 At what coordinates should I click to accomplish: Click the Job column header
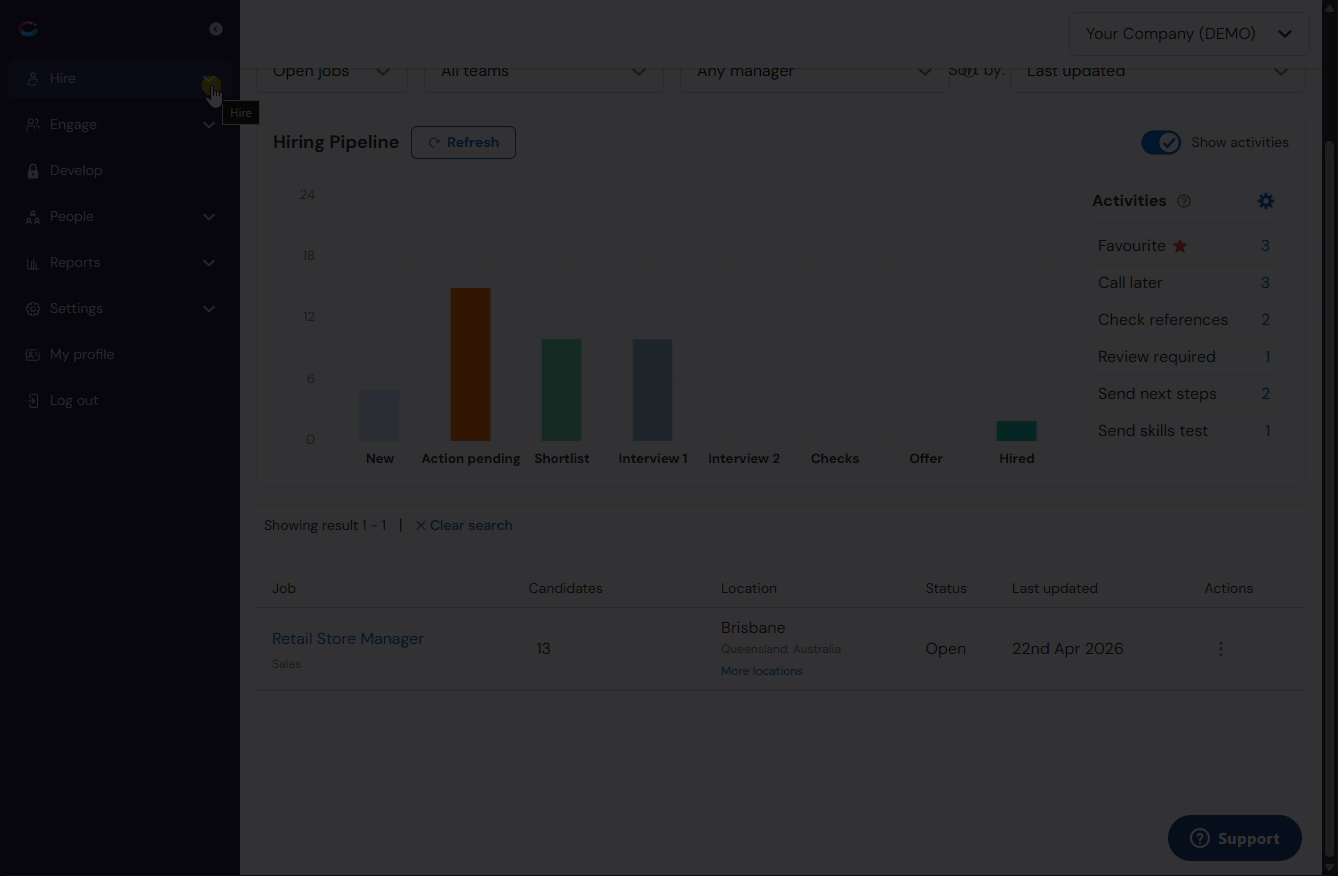click(284, 588)
